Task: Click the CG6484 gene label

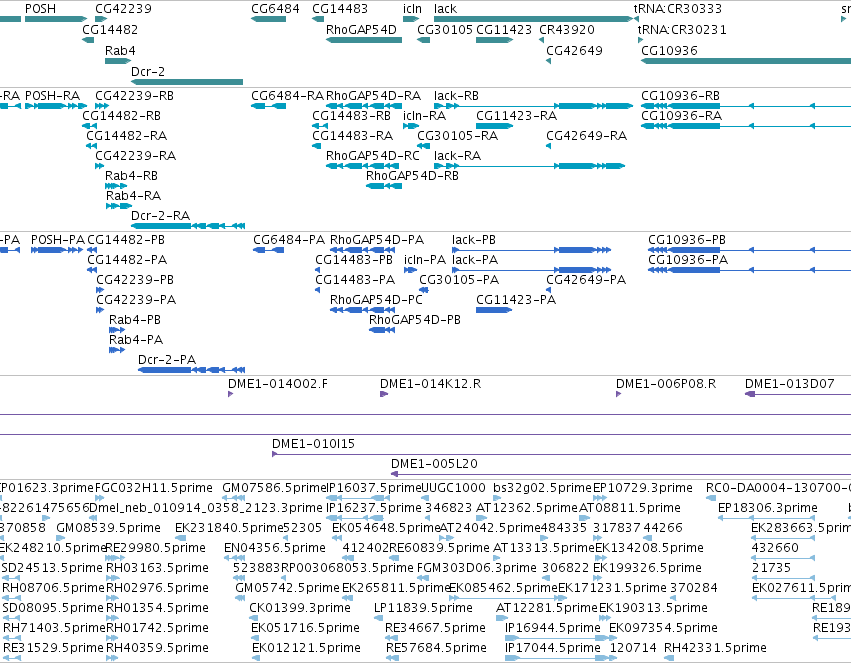Action: pyautogui.click(x=275, y=9)
